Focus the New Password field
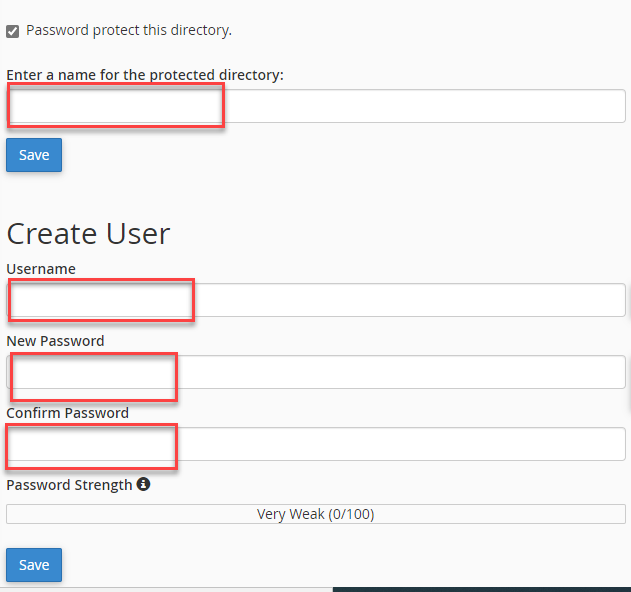The image size is (631, 592). pos(316,372)
